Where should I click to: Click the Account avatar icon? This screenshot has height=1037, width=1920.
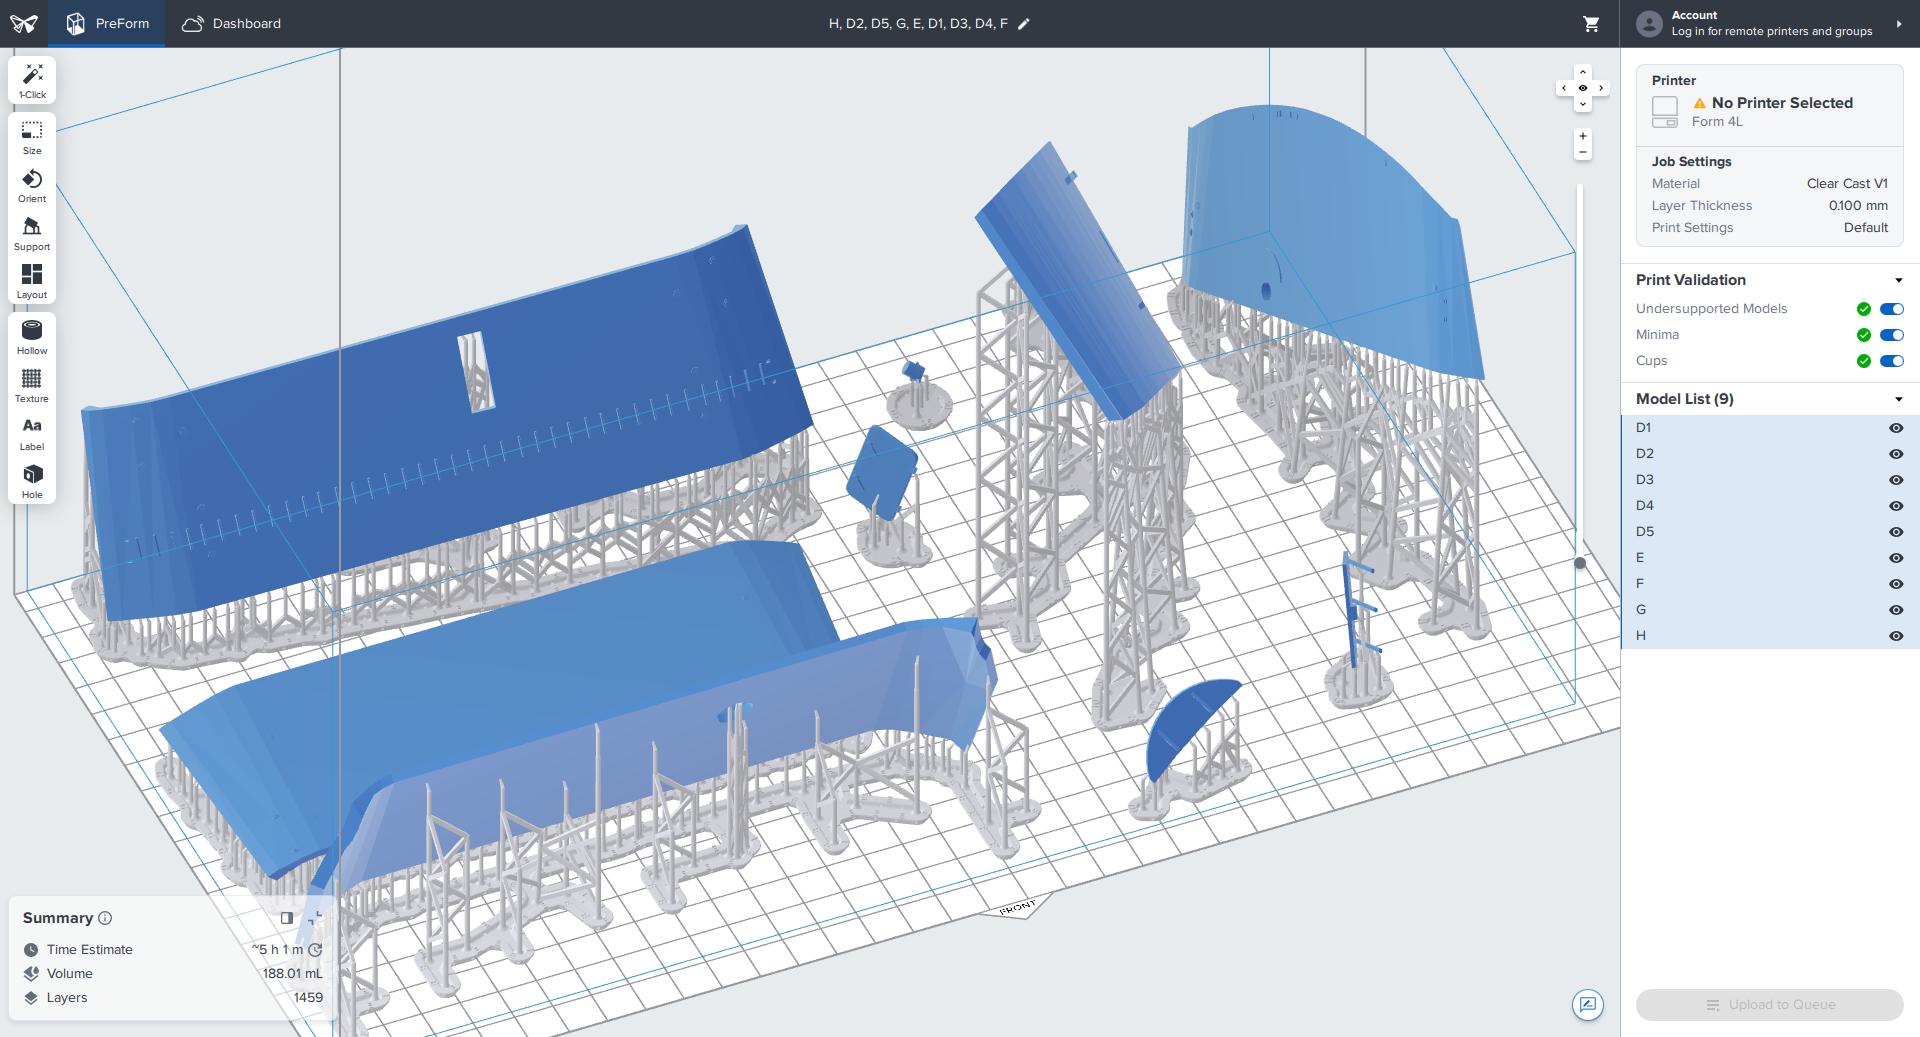point(1649,24)
